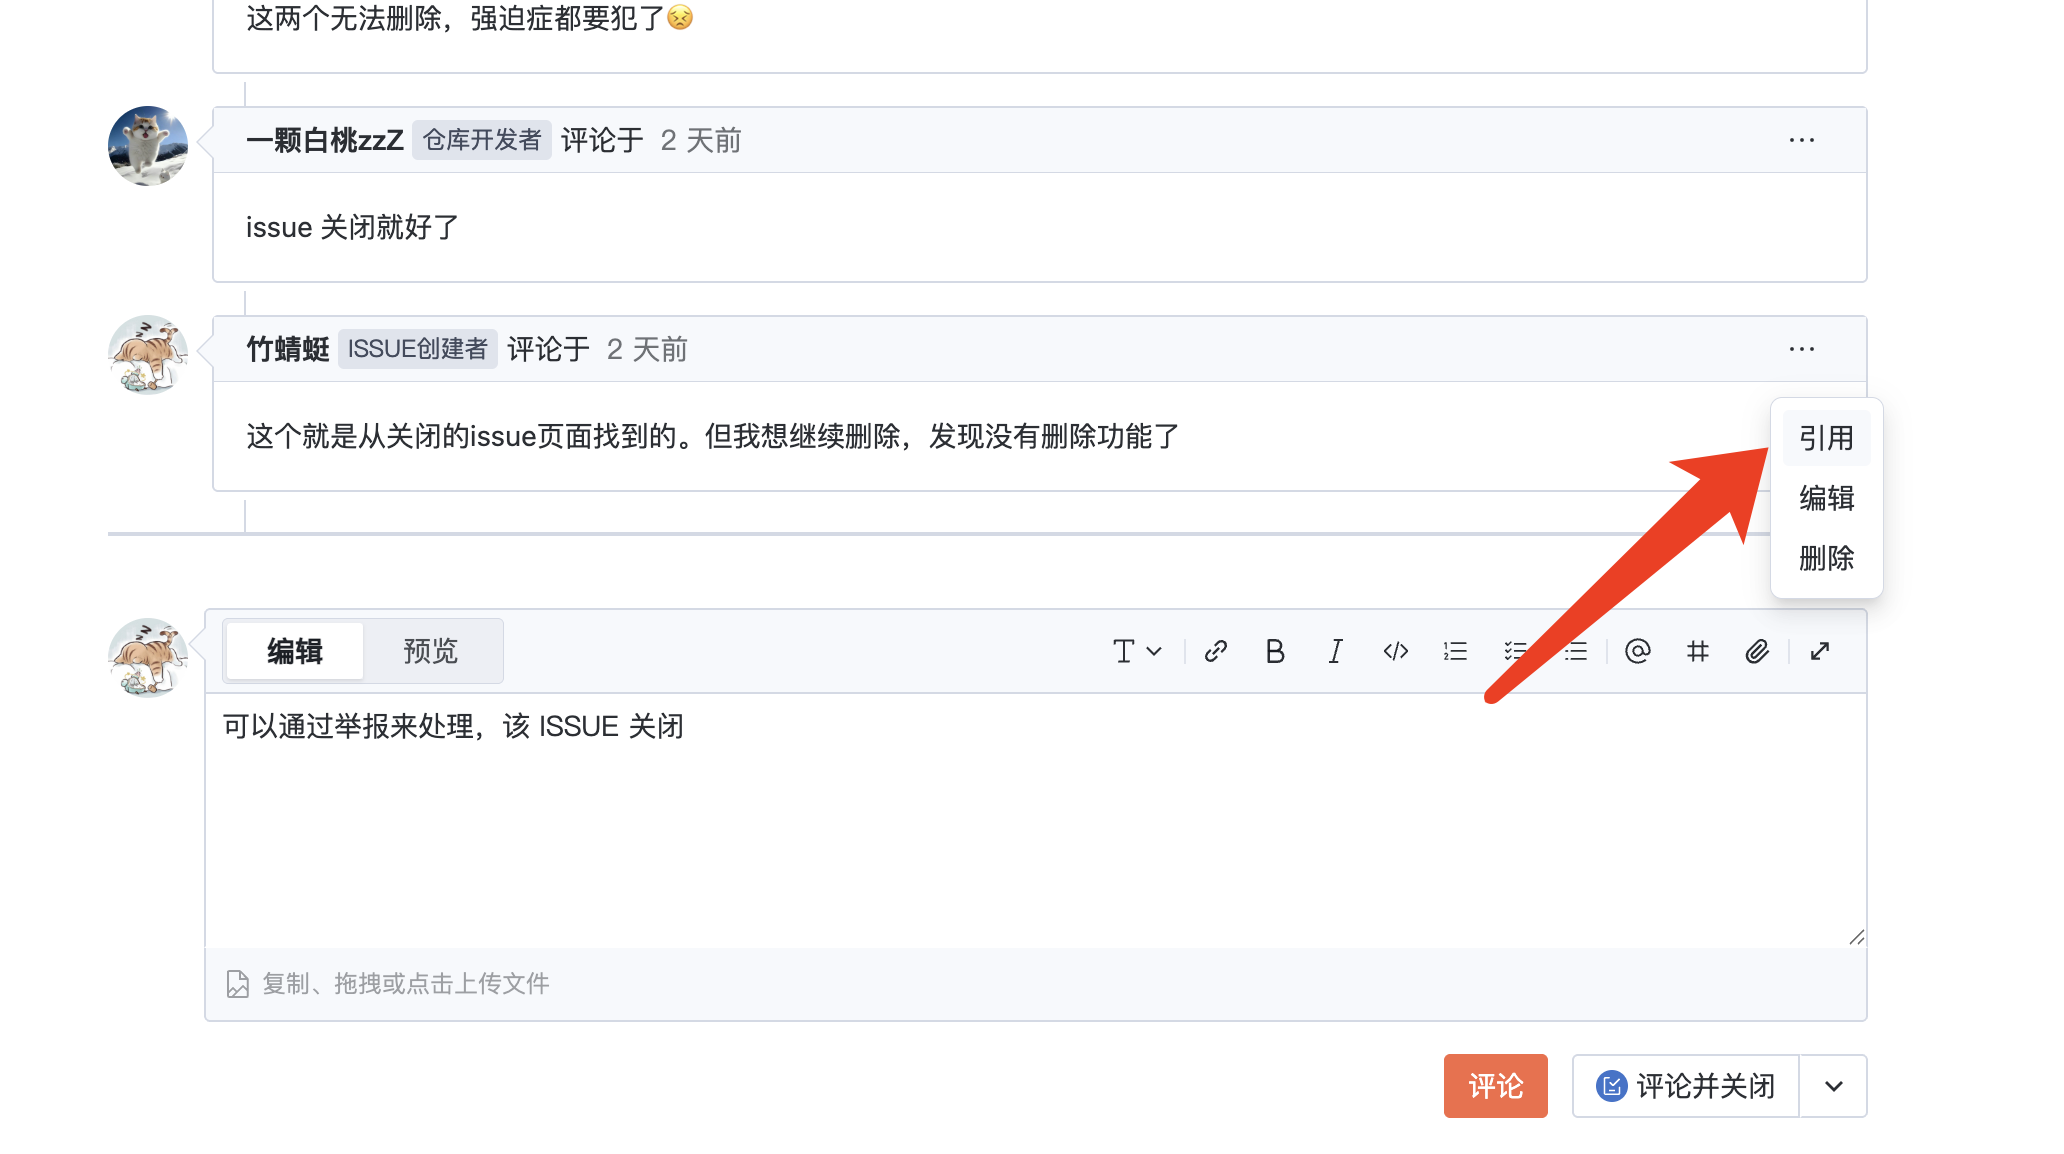
Task: Submit the comment with 评论 button
Action: click(1495, 1086)
